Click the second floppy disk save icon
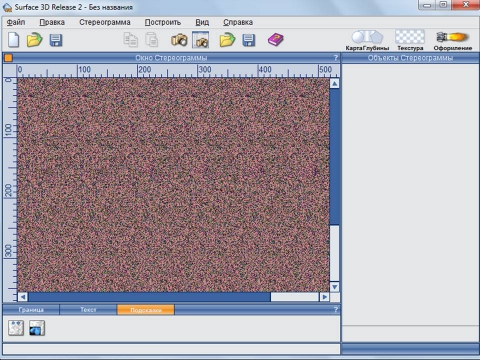Viewport: 480px width, 360px height. [x=249, y=40]
